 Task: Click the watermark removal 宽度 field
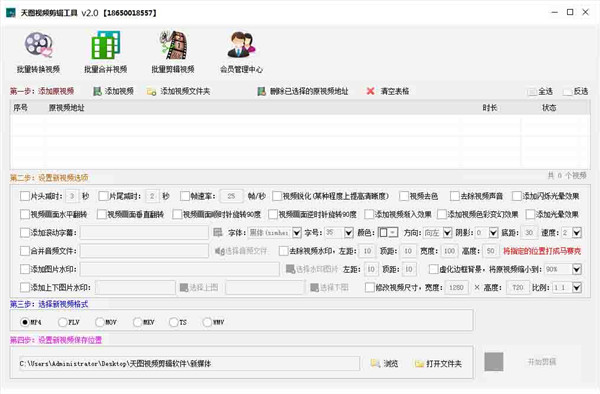(x=449, y=251)
